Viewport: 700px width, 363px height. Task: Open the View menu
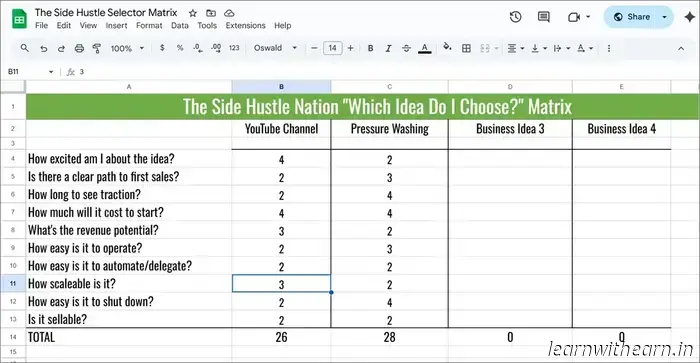click(88, 25)
